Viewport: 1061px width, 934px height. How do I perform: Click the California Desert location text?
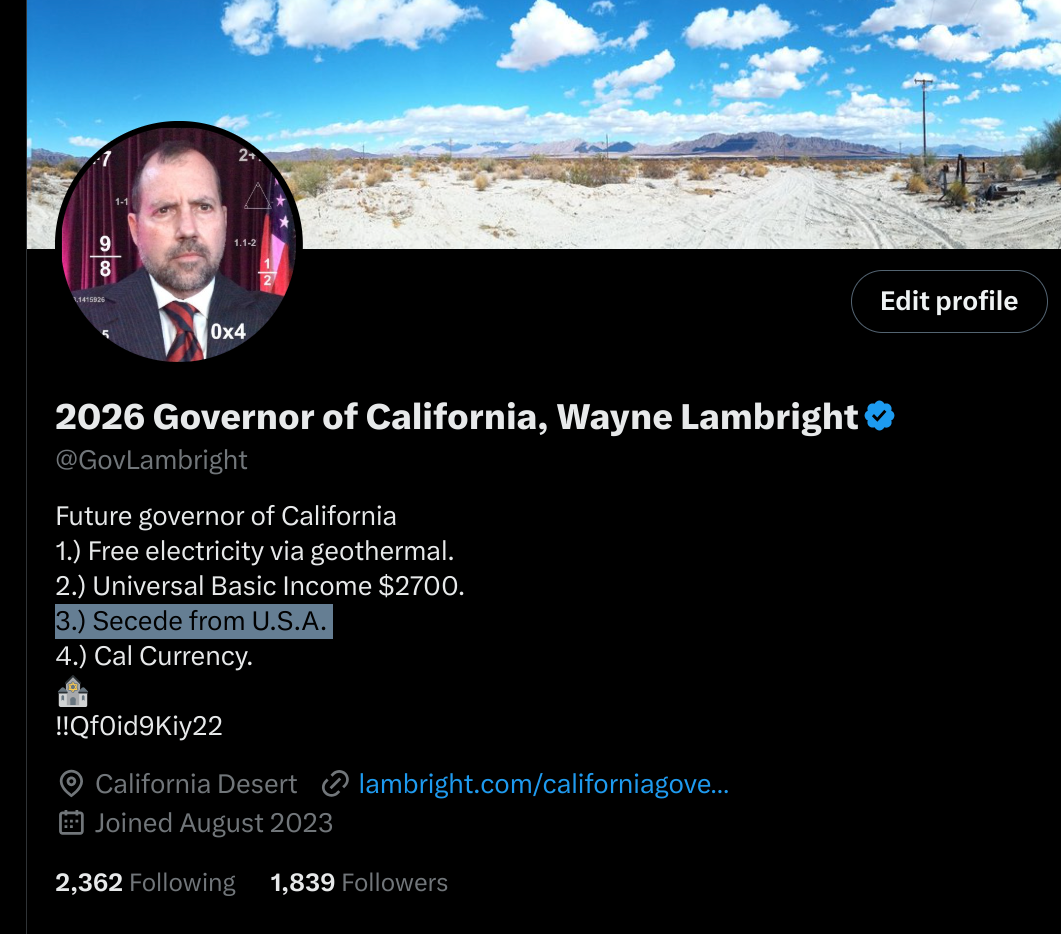click(196, 784)
